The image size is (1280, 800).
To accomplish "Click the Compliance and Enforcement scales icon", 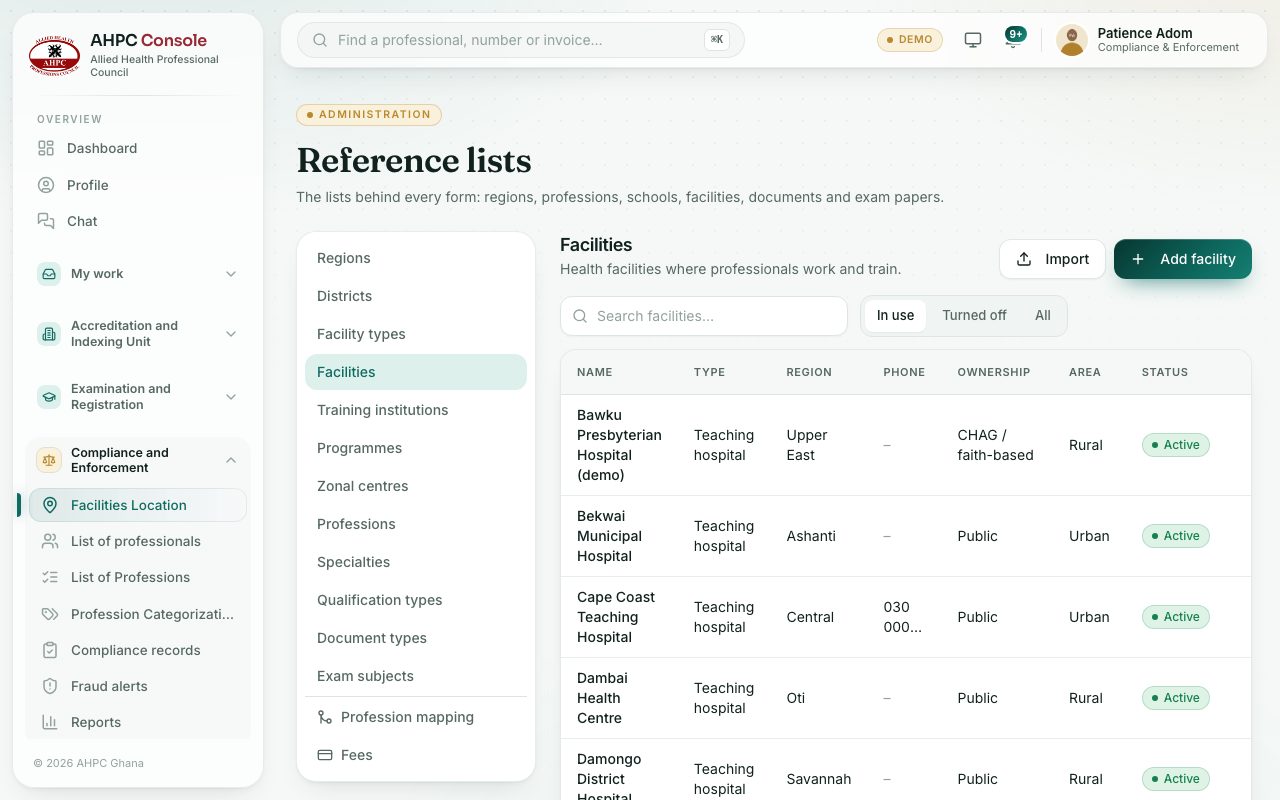I will pyautogui.click(x=49, y=460).
